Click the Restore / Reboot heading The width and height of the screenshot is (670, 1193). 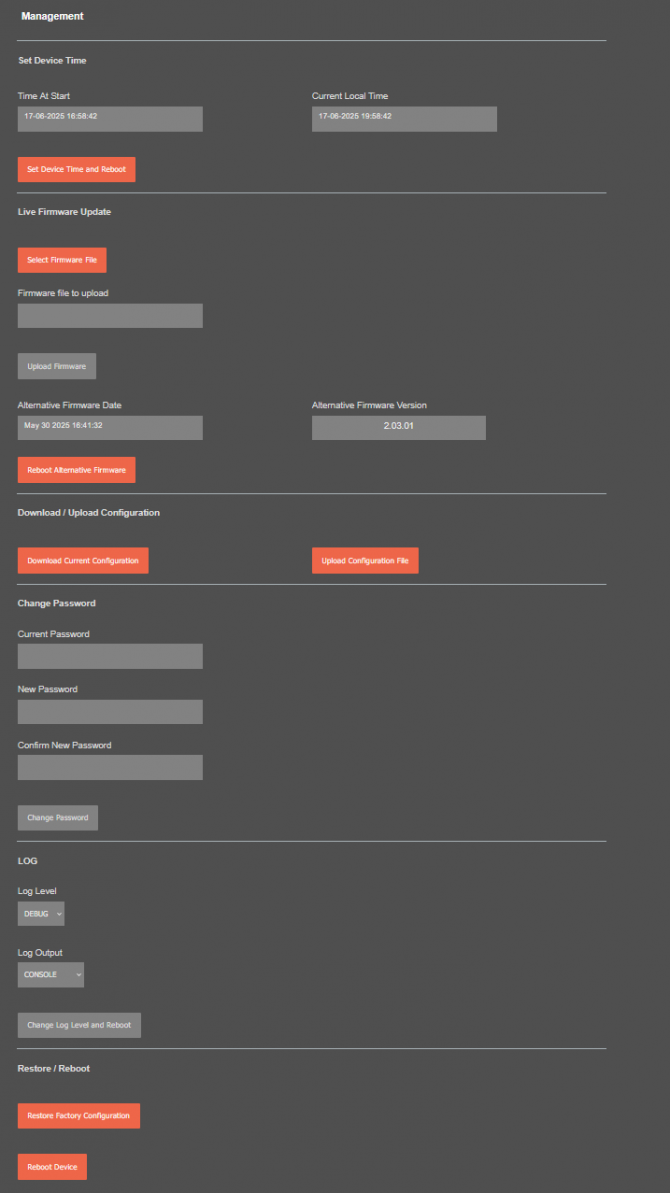pyautogui.click(x=54, y=1068)
